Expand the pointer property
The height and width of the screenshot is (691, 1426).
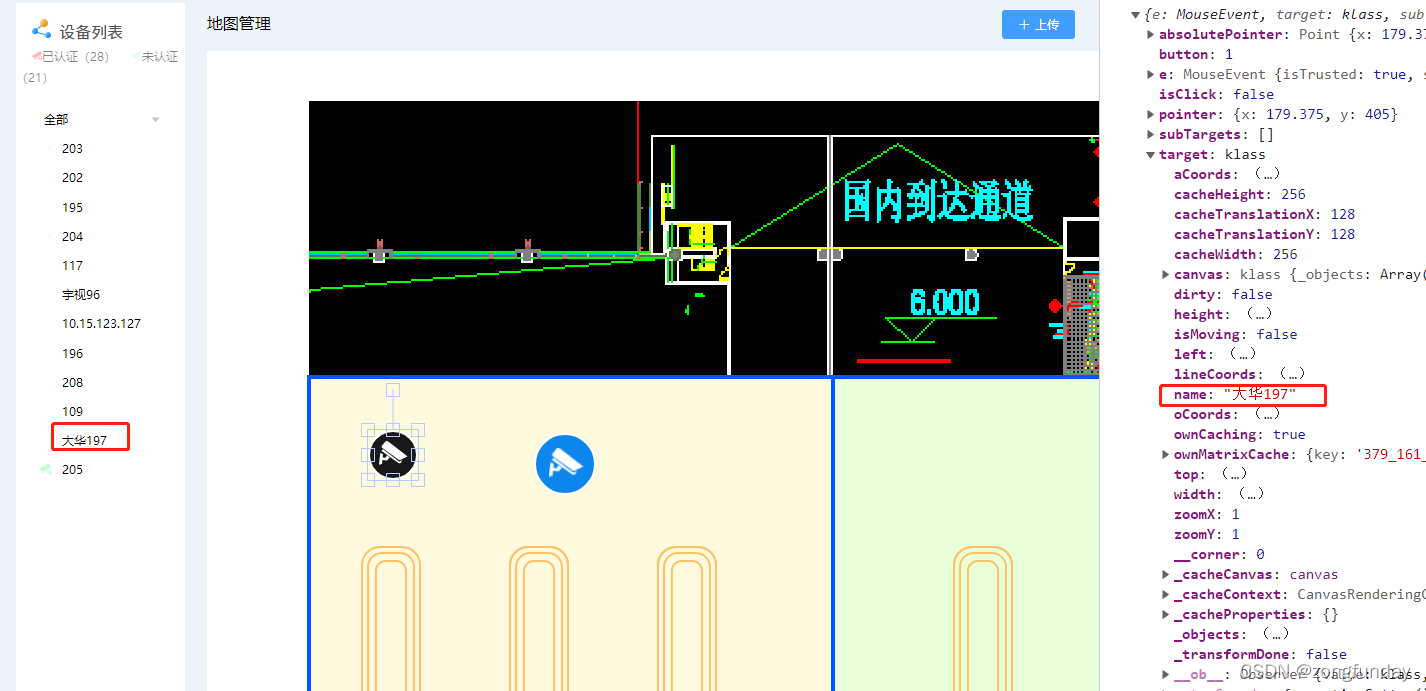click(x=1151, y=114)
